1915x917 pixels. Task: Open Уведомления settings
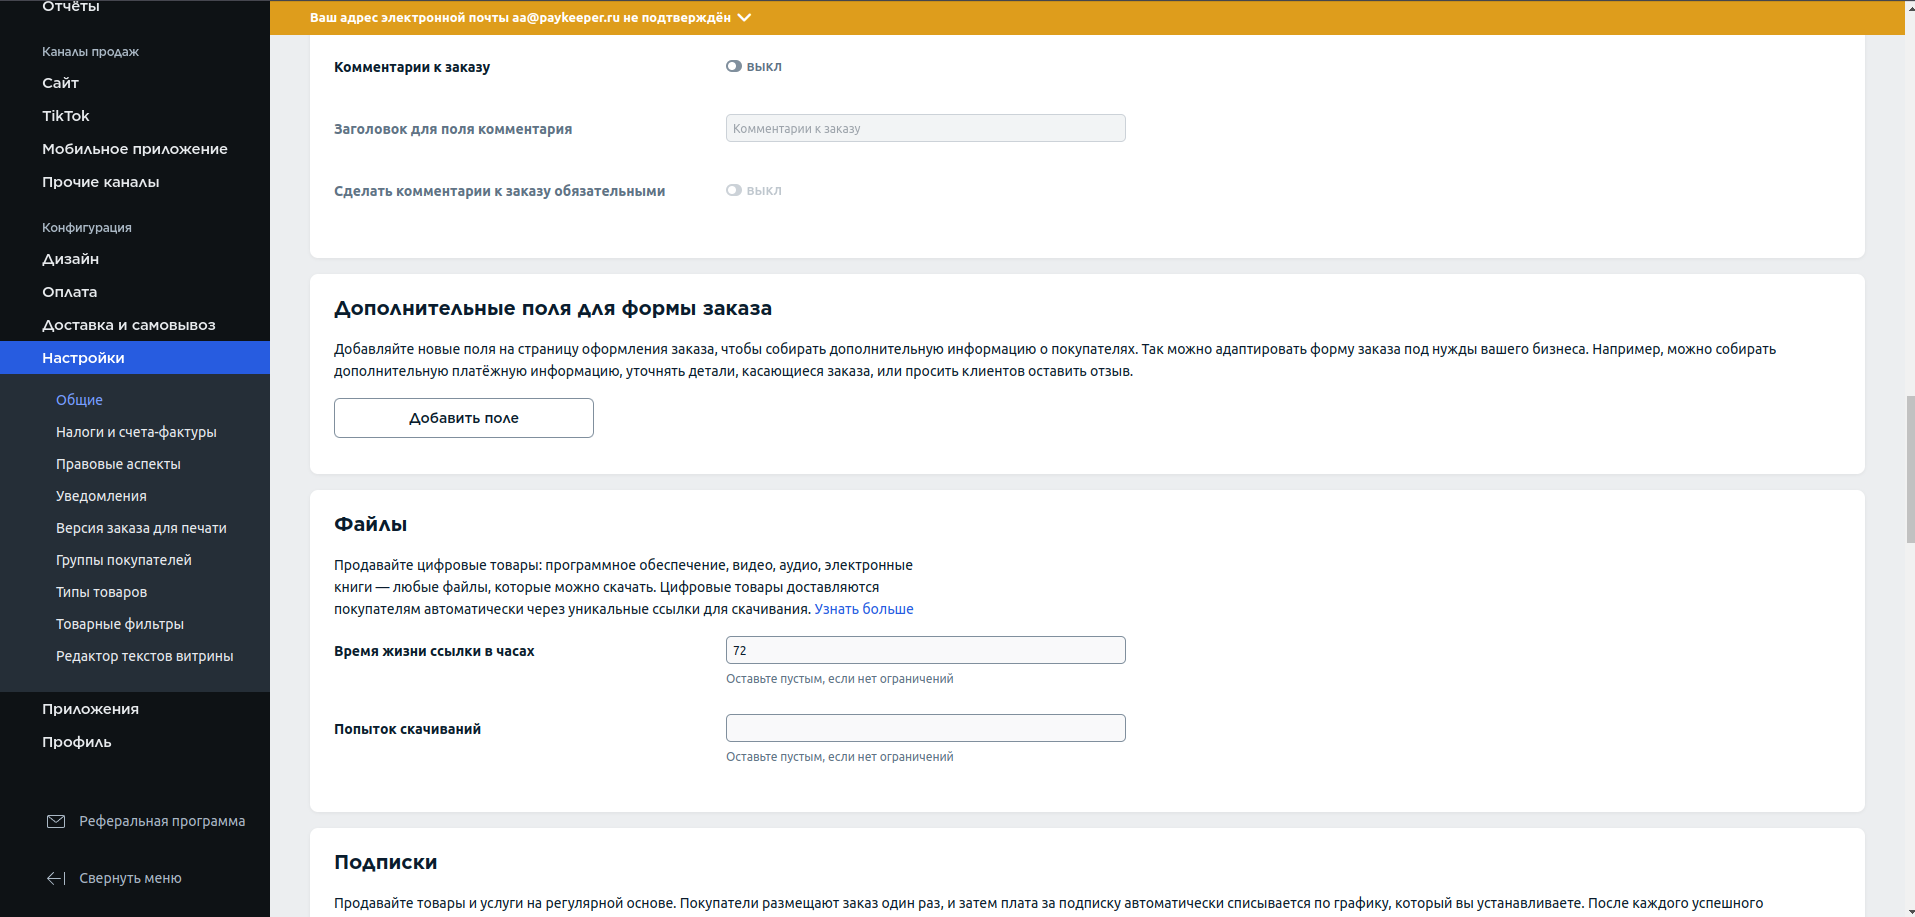(101, 496)
